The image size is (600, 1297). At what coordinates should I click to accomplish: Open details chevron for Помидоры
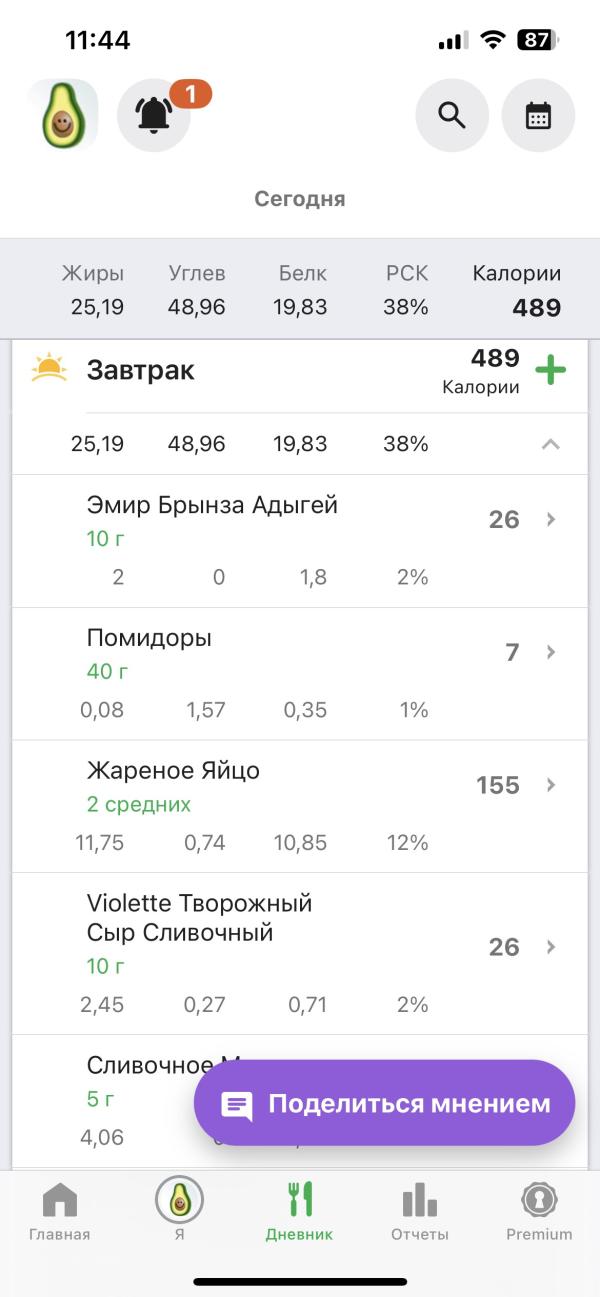pyautogui.click(x=550, y=652)
